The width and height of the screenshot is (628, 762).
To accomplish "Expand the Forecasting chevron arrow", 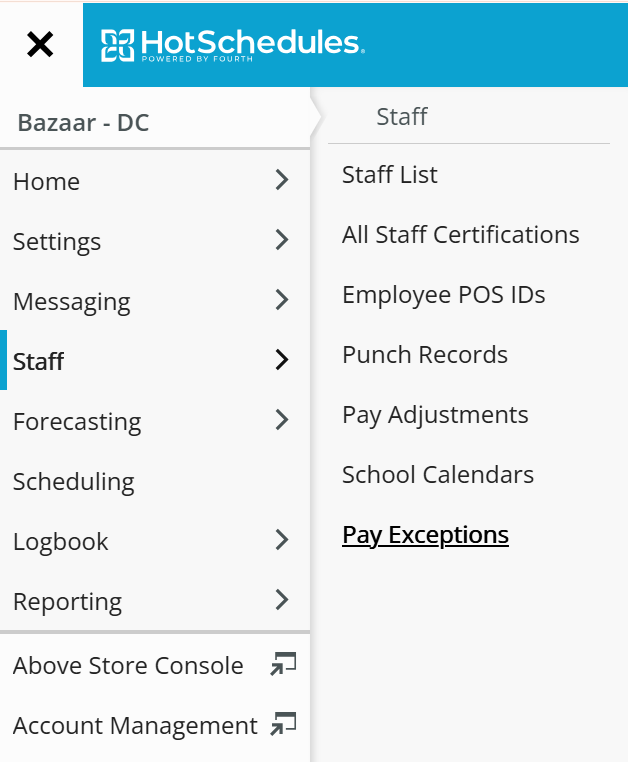I will coord(282,419).
